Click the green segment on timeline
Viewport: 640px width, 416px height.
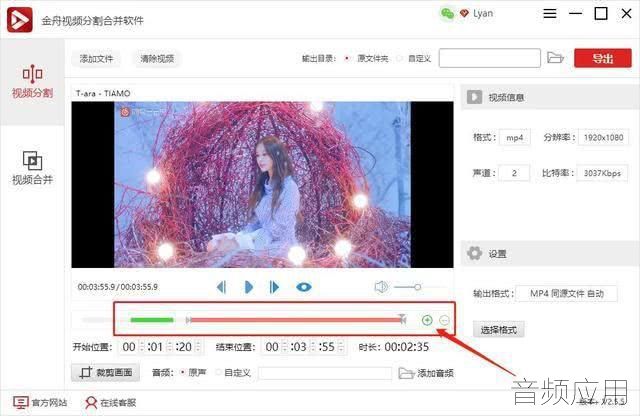152,320
